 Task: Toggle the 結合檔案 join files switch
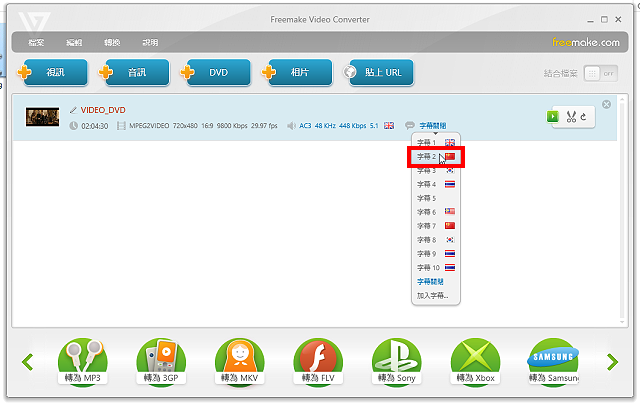[x=600, y=73]
